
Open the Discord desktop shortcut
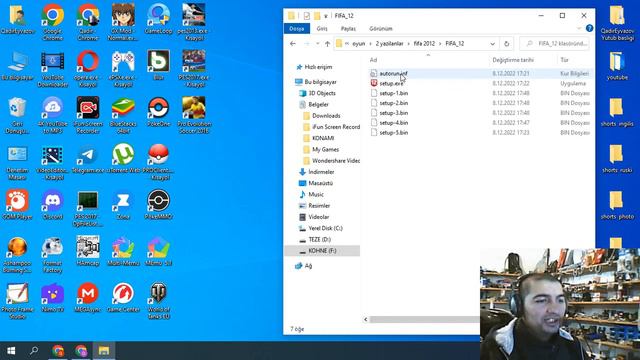coord(52,204)
